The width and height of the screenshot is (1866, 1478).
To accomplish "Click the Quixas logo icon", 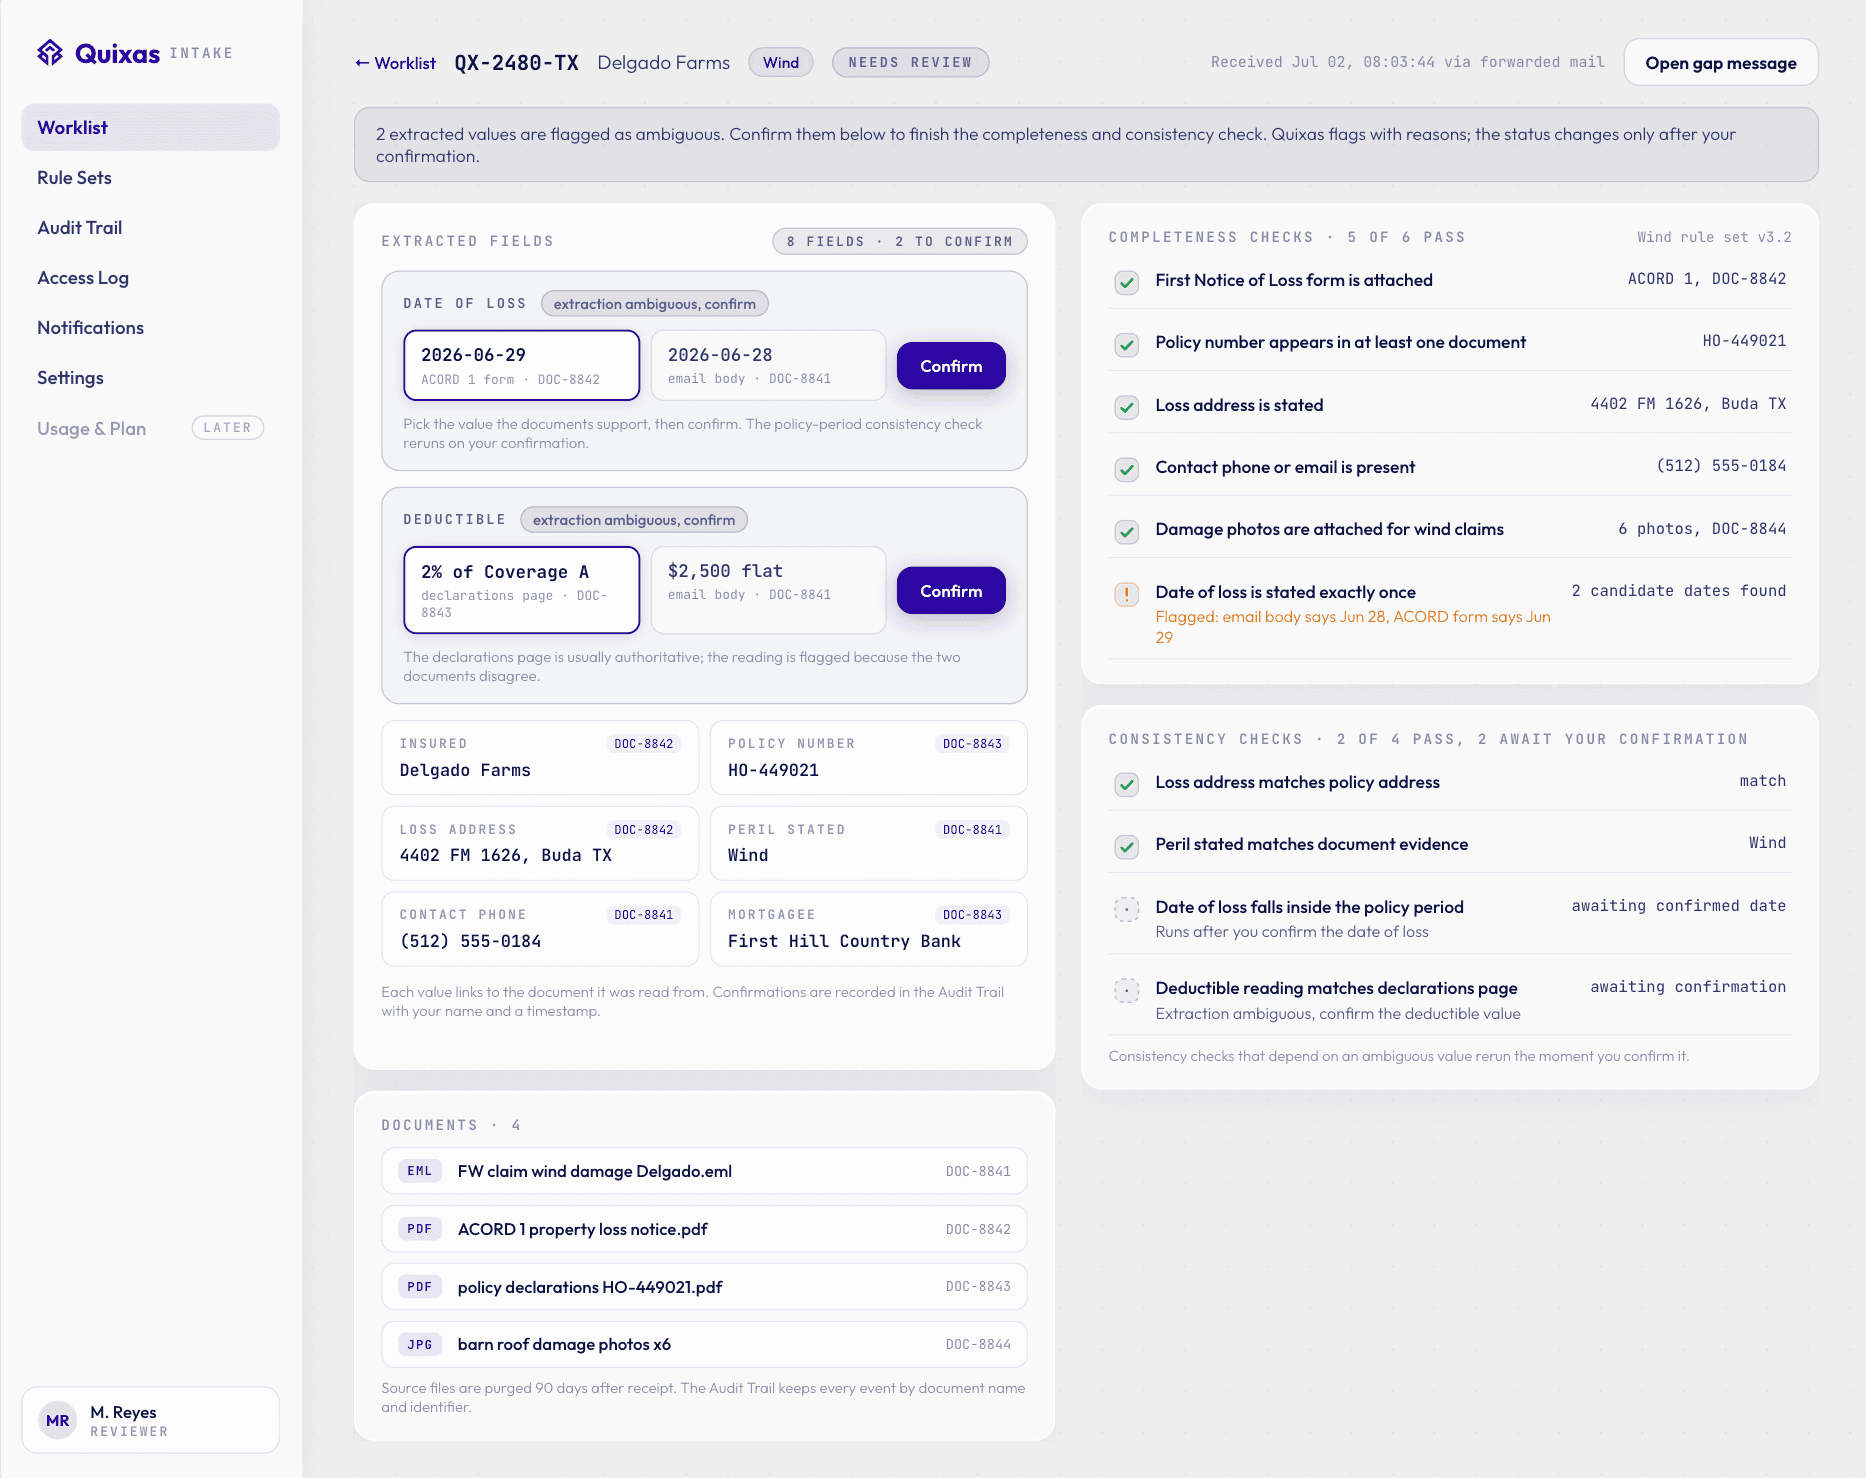I will pos(50,53).
